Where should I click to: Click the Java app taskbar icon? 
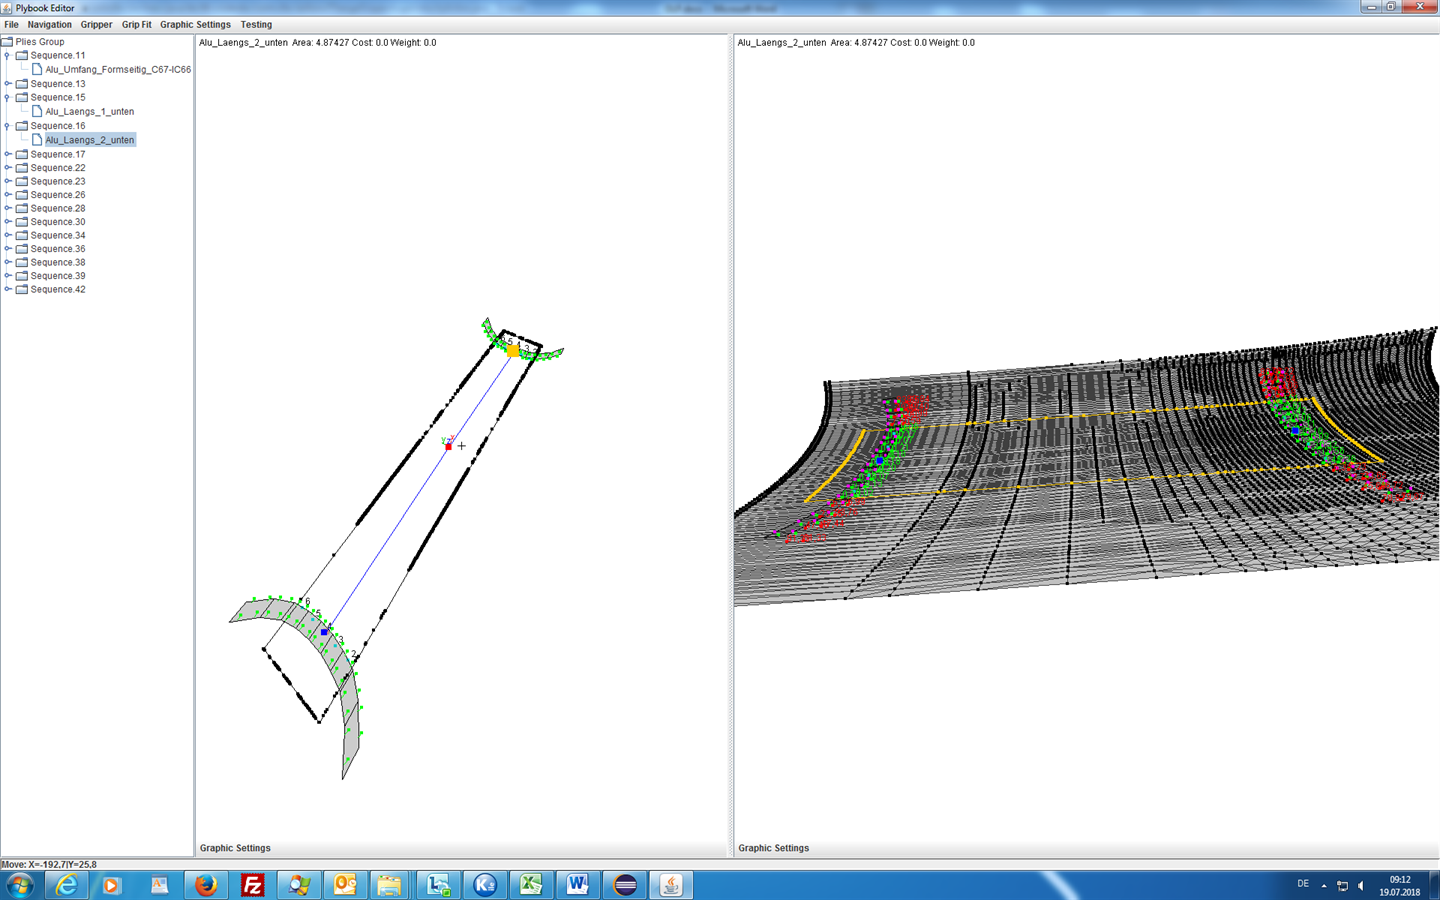point(671,885)
